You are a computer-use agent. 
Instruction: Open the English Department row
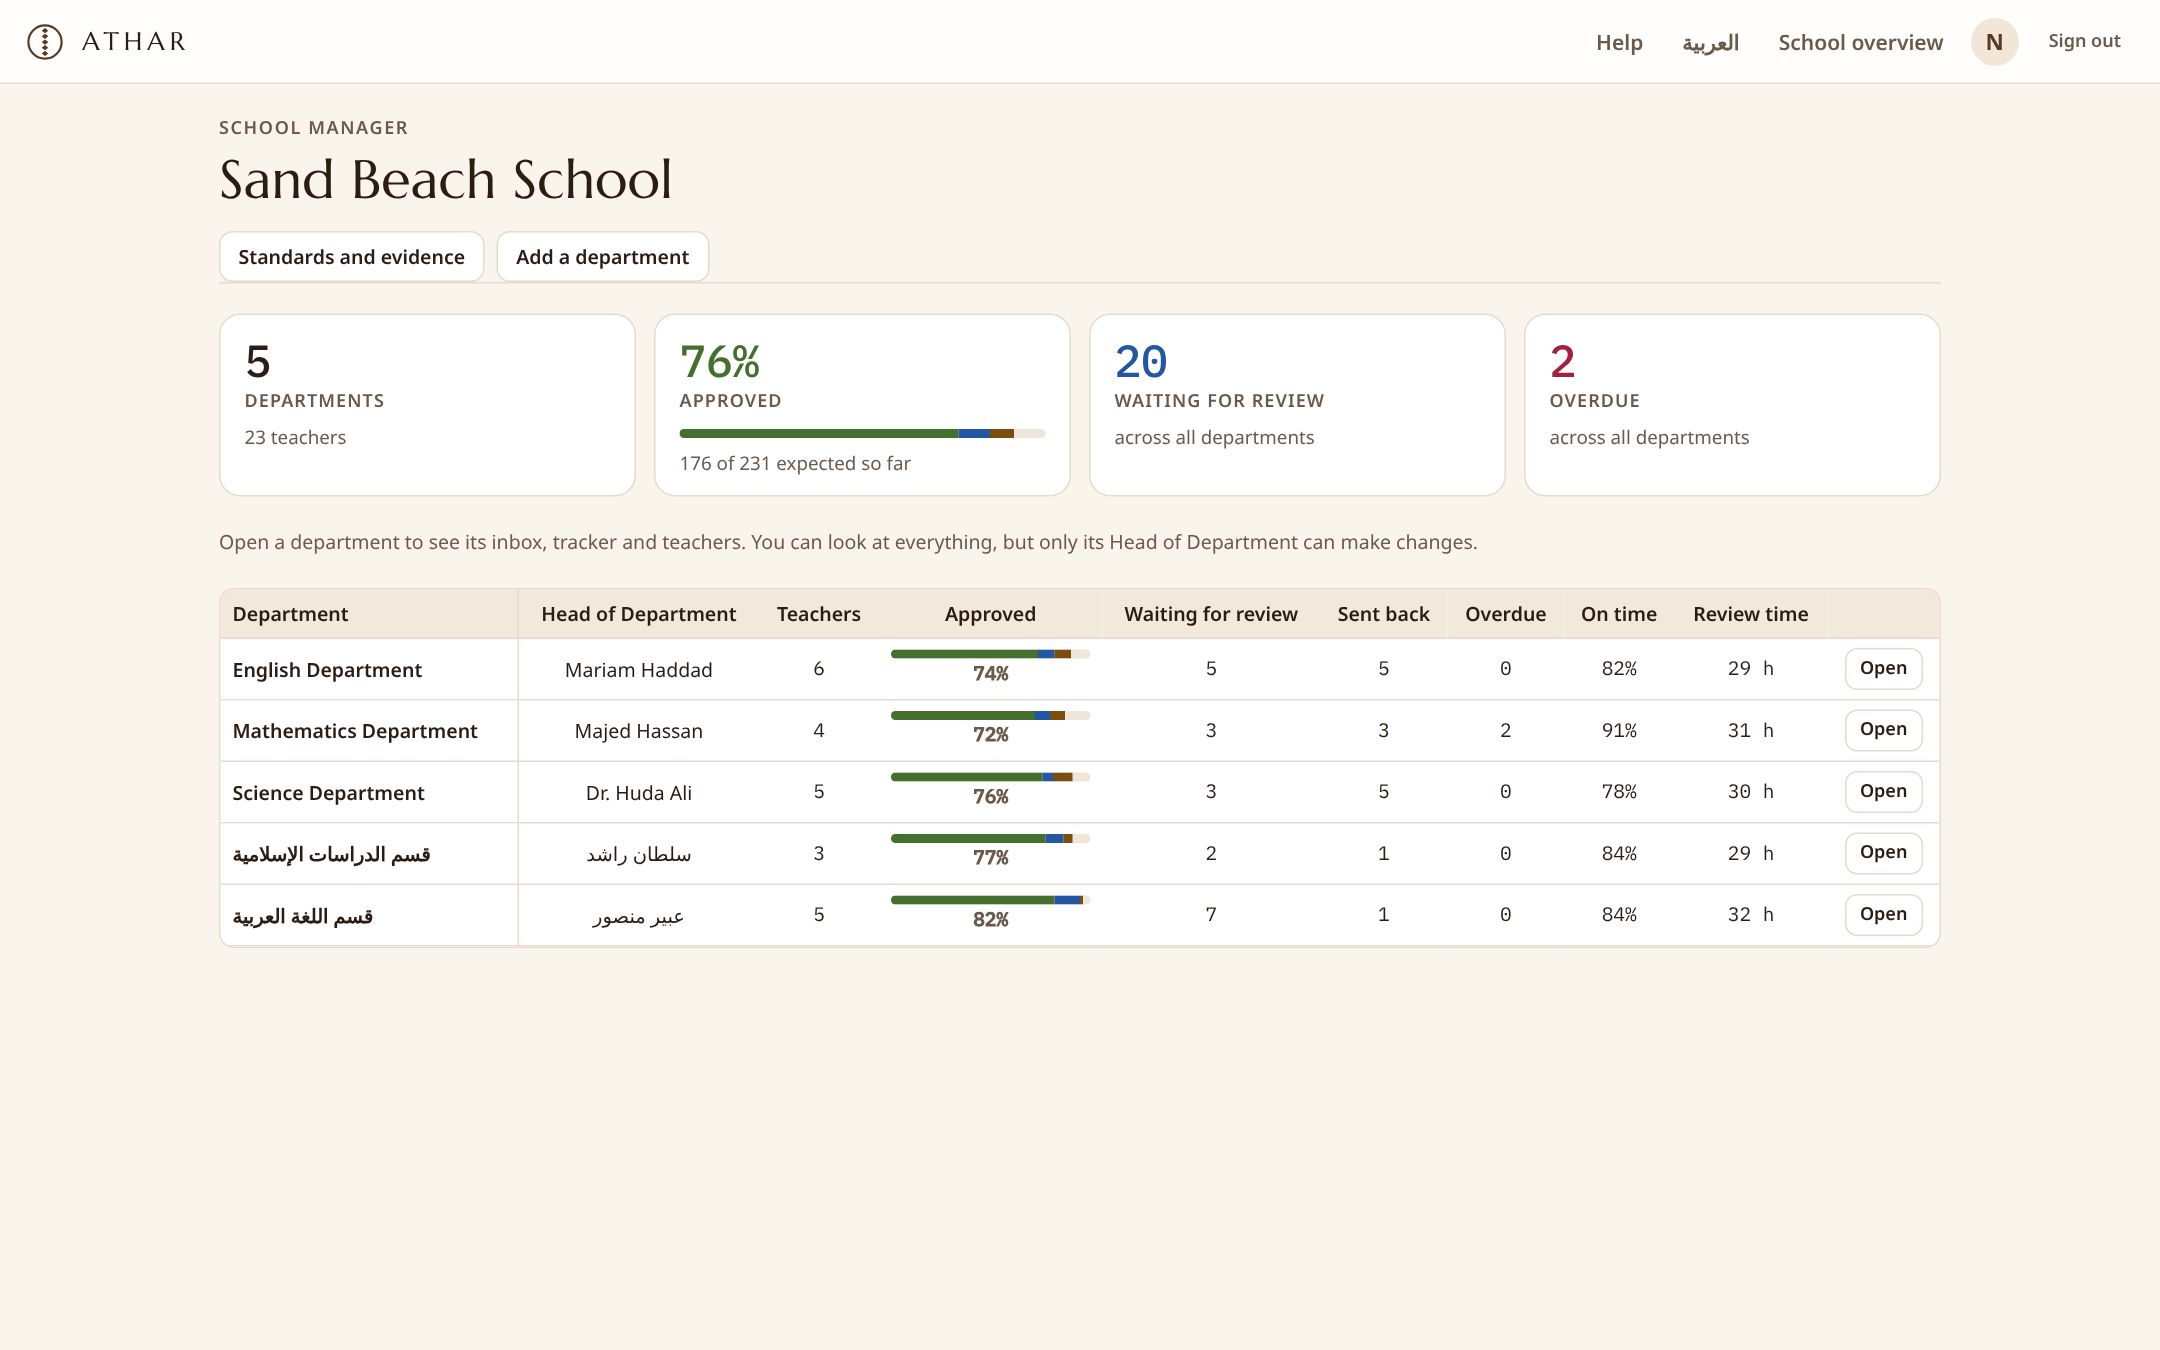[x=1883, y=668]
